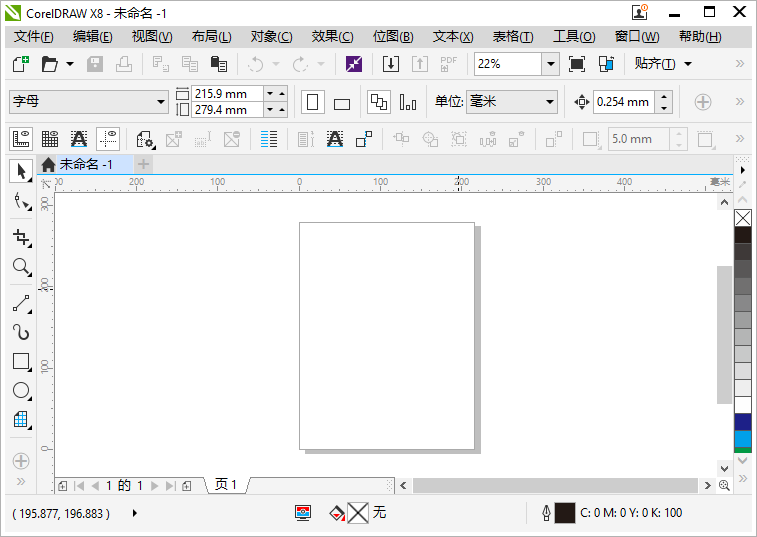The height and width of the screenshot is (537, 757).
Task: Switch page to landscape orientation
Action: tap(342, 103)
